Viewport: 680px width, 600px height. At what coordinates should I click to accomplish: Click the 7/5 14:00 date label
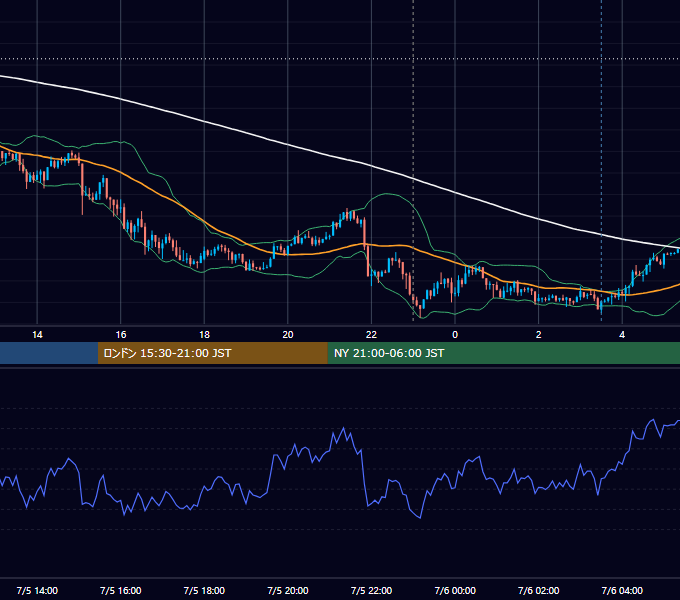tap(37, 590)
